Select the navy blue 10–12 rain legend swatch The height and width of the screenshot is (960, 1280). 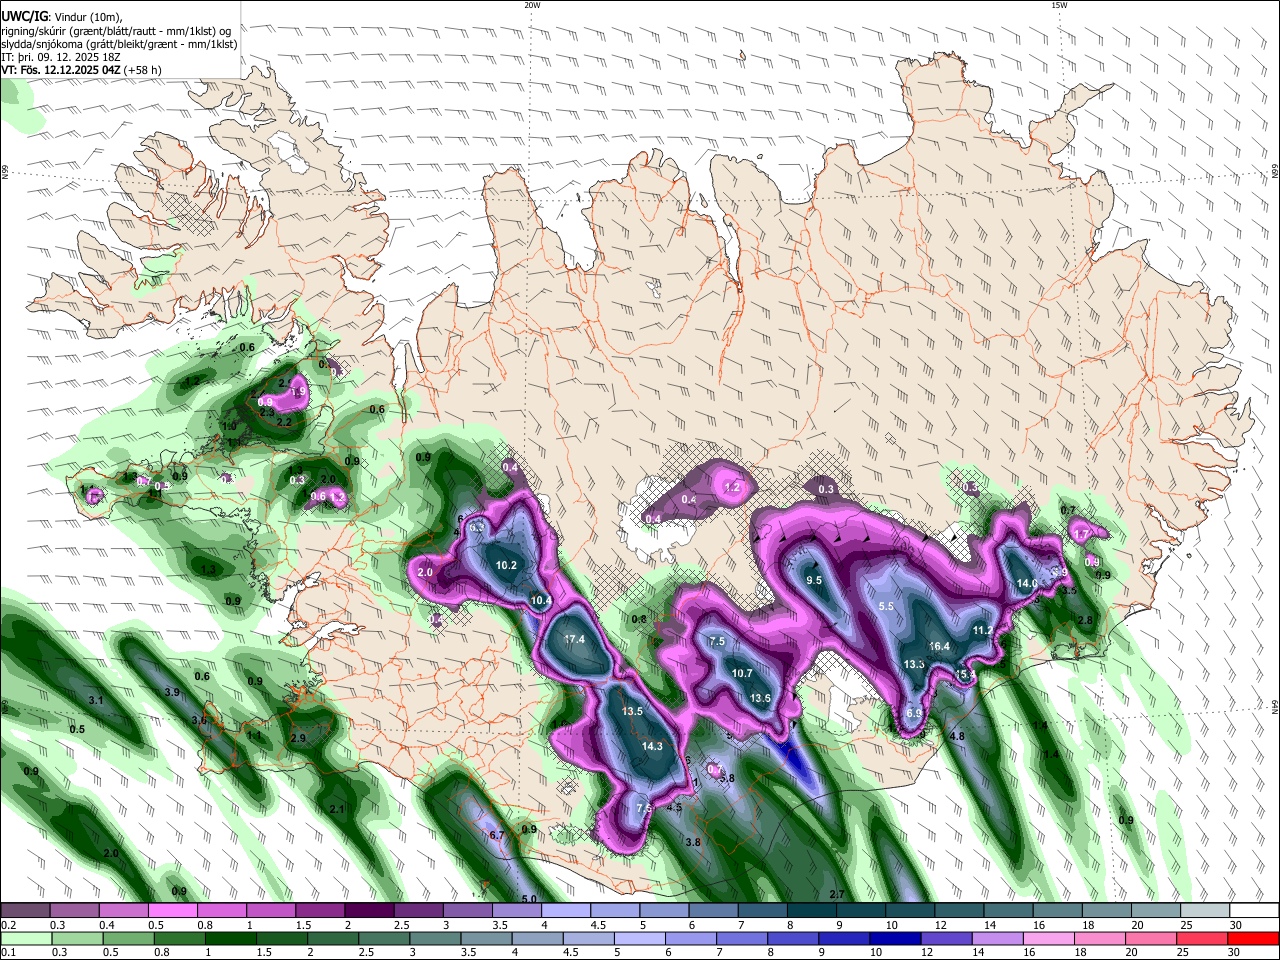pos(895,937)
